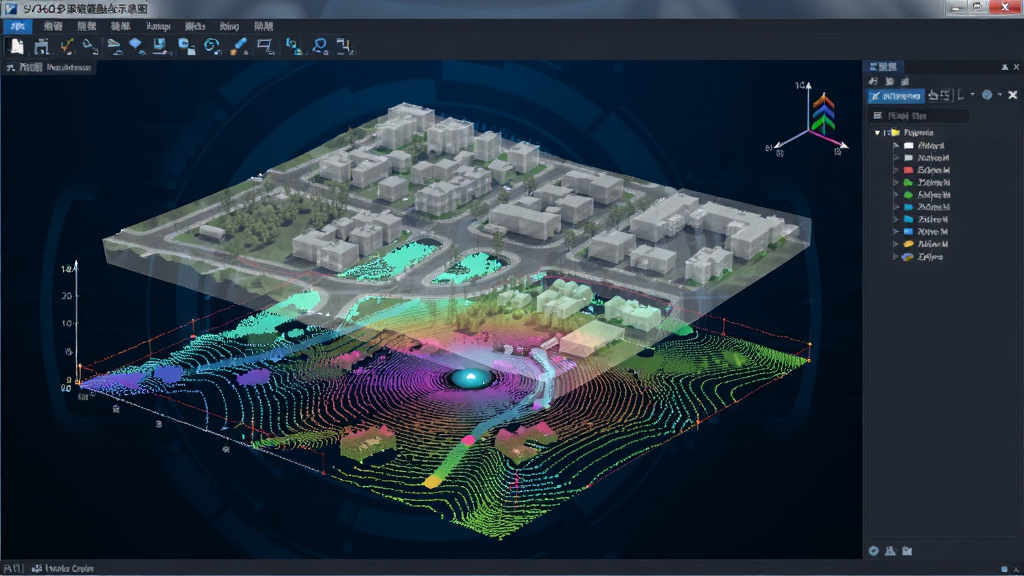Click the 3D orientation axis gizmo in viewport

(x=810, y=121)
